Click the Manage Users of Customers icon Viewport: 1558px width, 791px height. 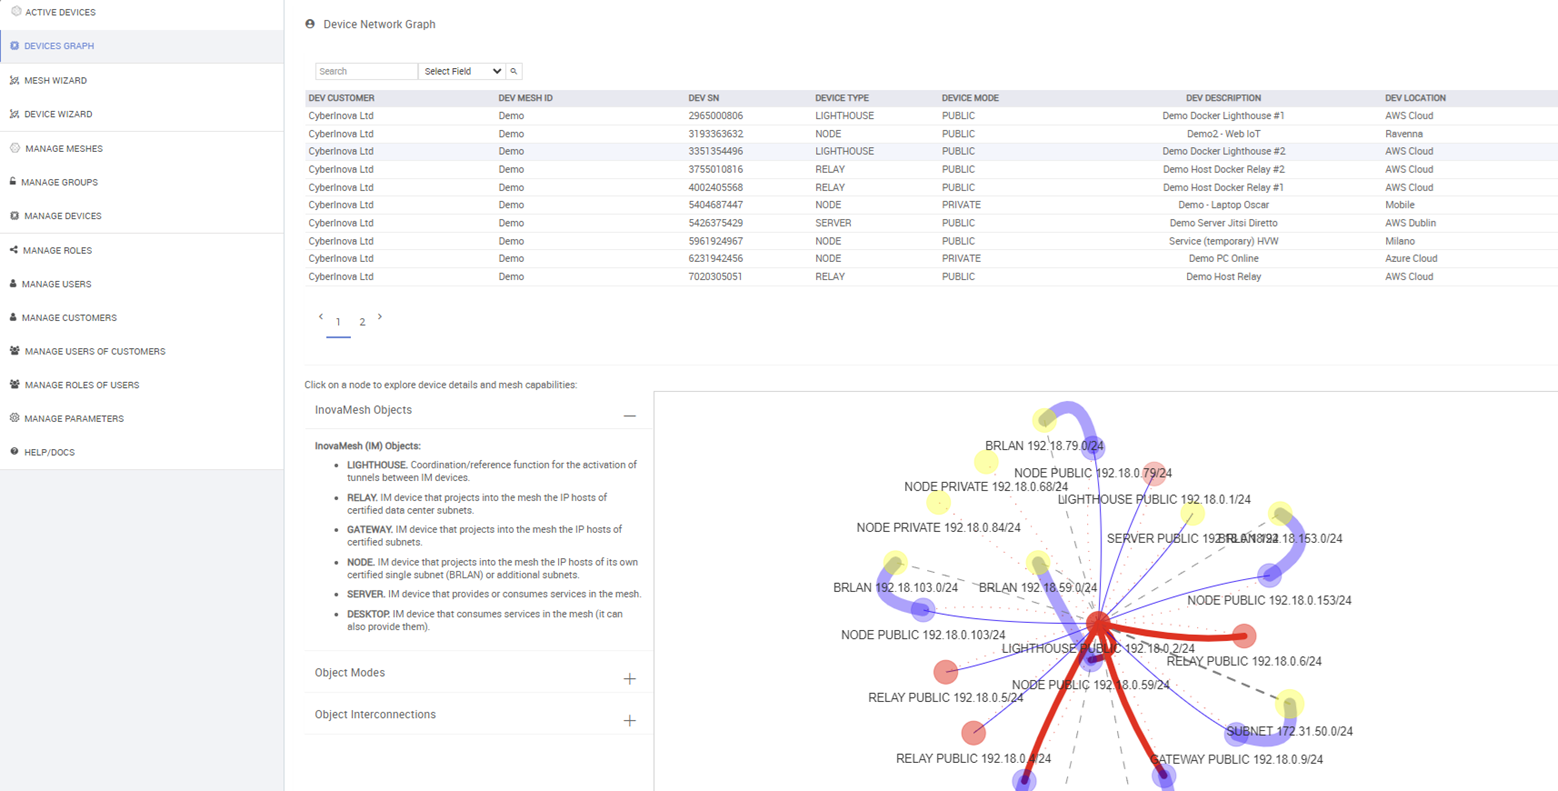(15, 351)
